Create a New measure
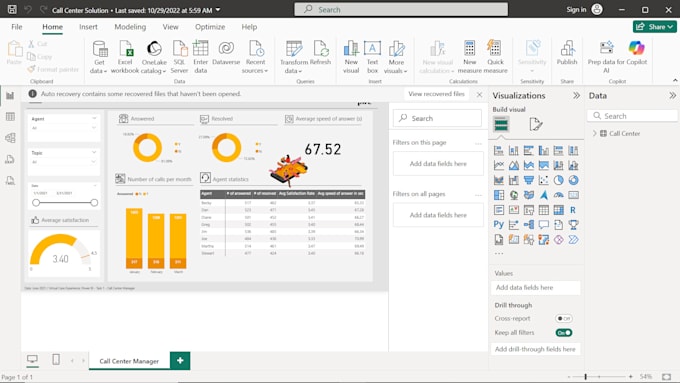The height and width of the screenshot is (383, 680). coord(469,57)
